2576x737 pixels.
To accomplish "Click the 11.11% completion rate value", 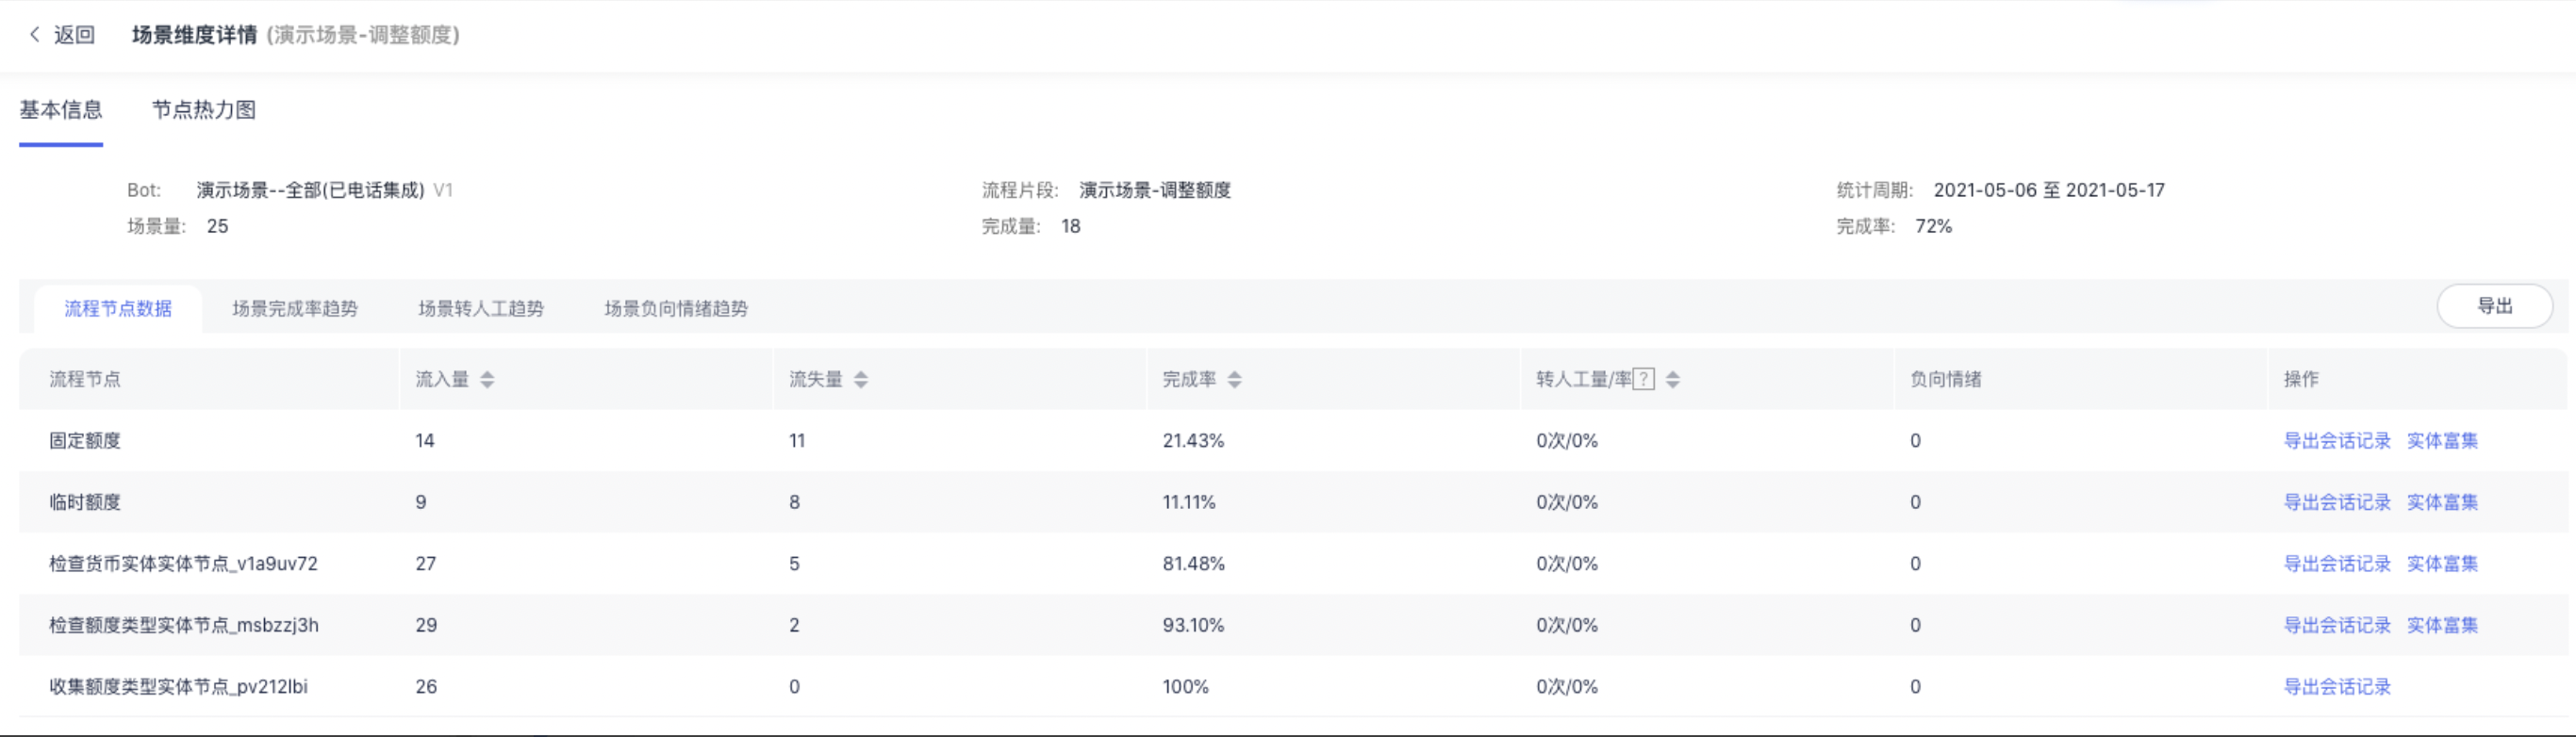I will click(1189, 503).
